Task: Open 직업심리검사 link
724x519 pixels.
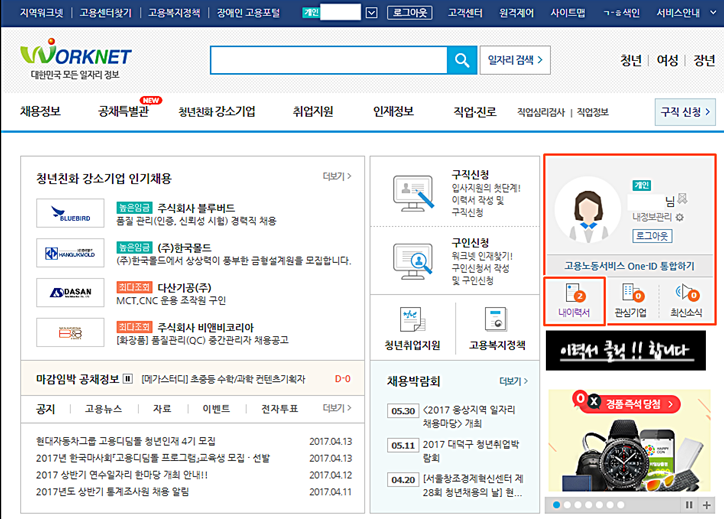Action: pyautogui.click(x=541, y=112)
